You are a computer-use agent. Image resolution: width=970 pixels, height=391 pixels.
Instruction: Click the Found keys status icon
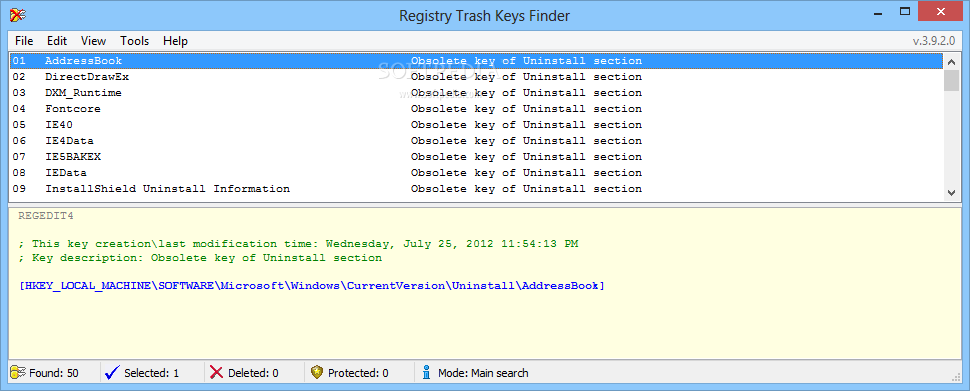click(18, 372)
